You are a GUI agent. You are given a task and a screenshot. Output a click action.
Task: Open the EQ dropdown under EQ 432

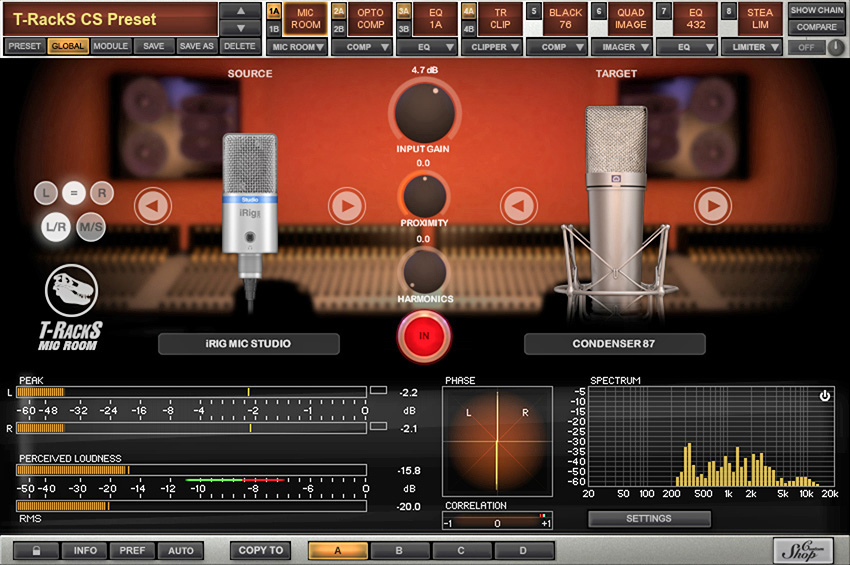click(x=687, y=47)
